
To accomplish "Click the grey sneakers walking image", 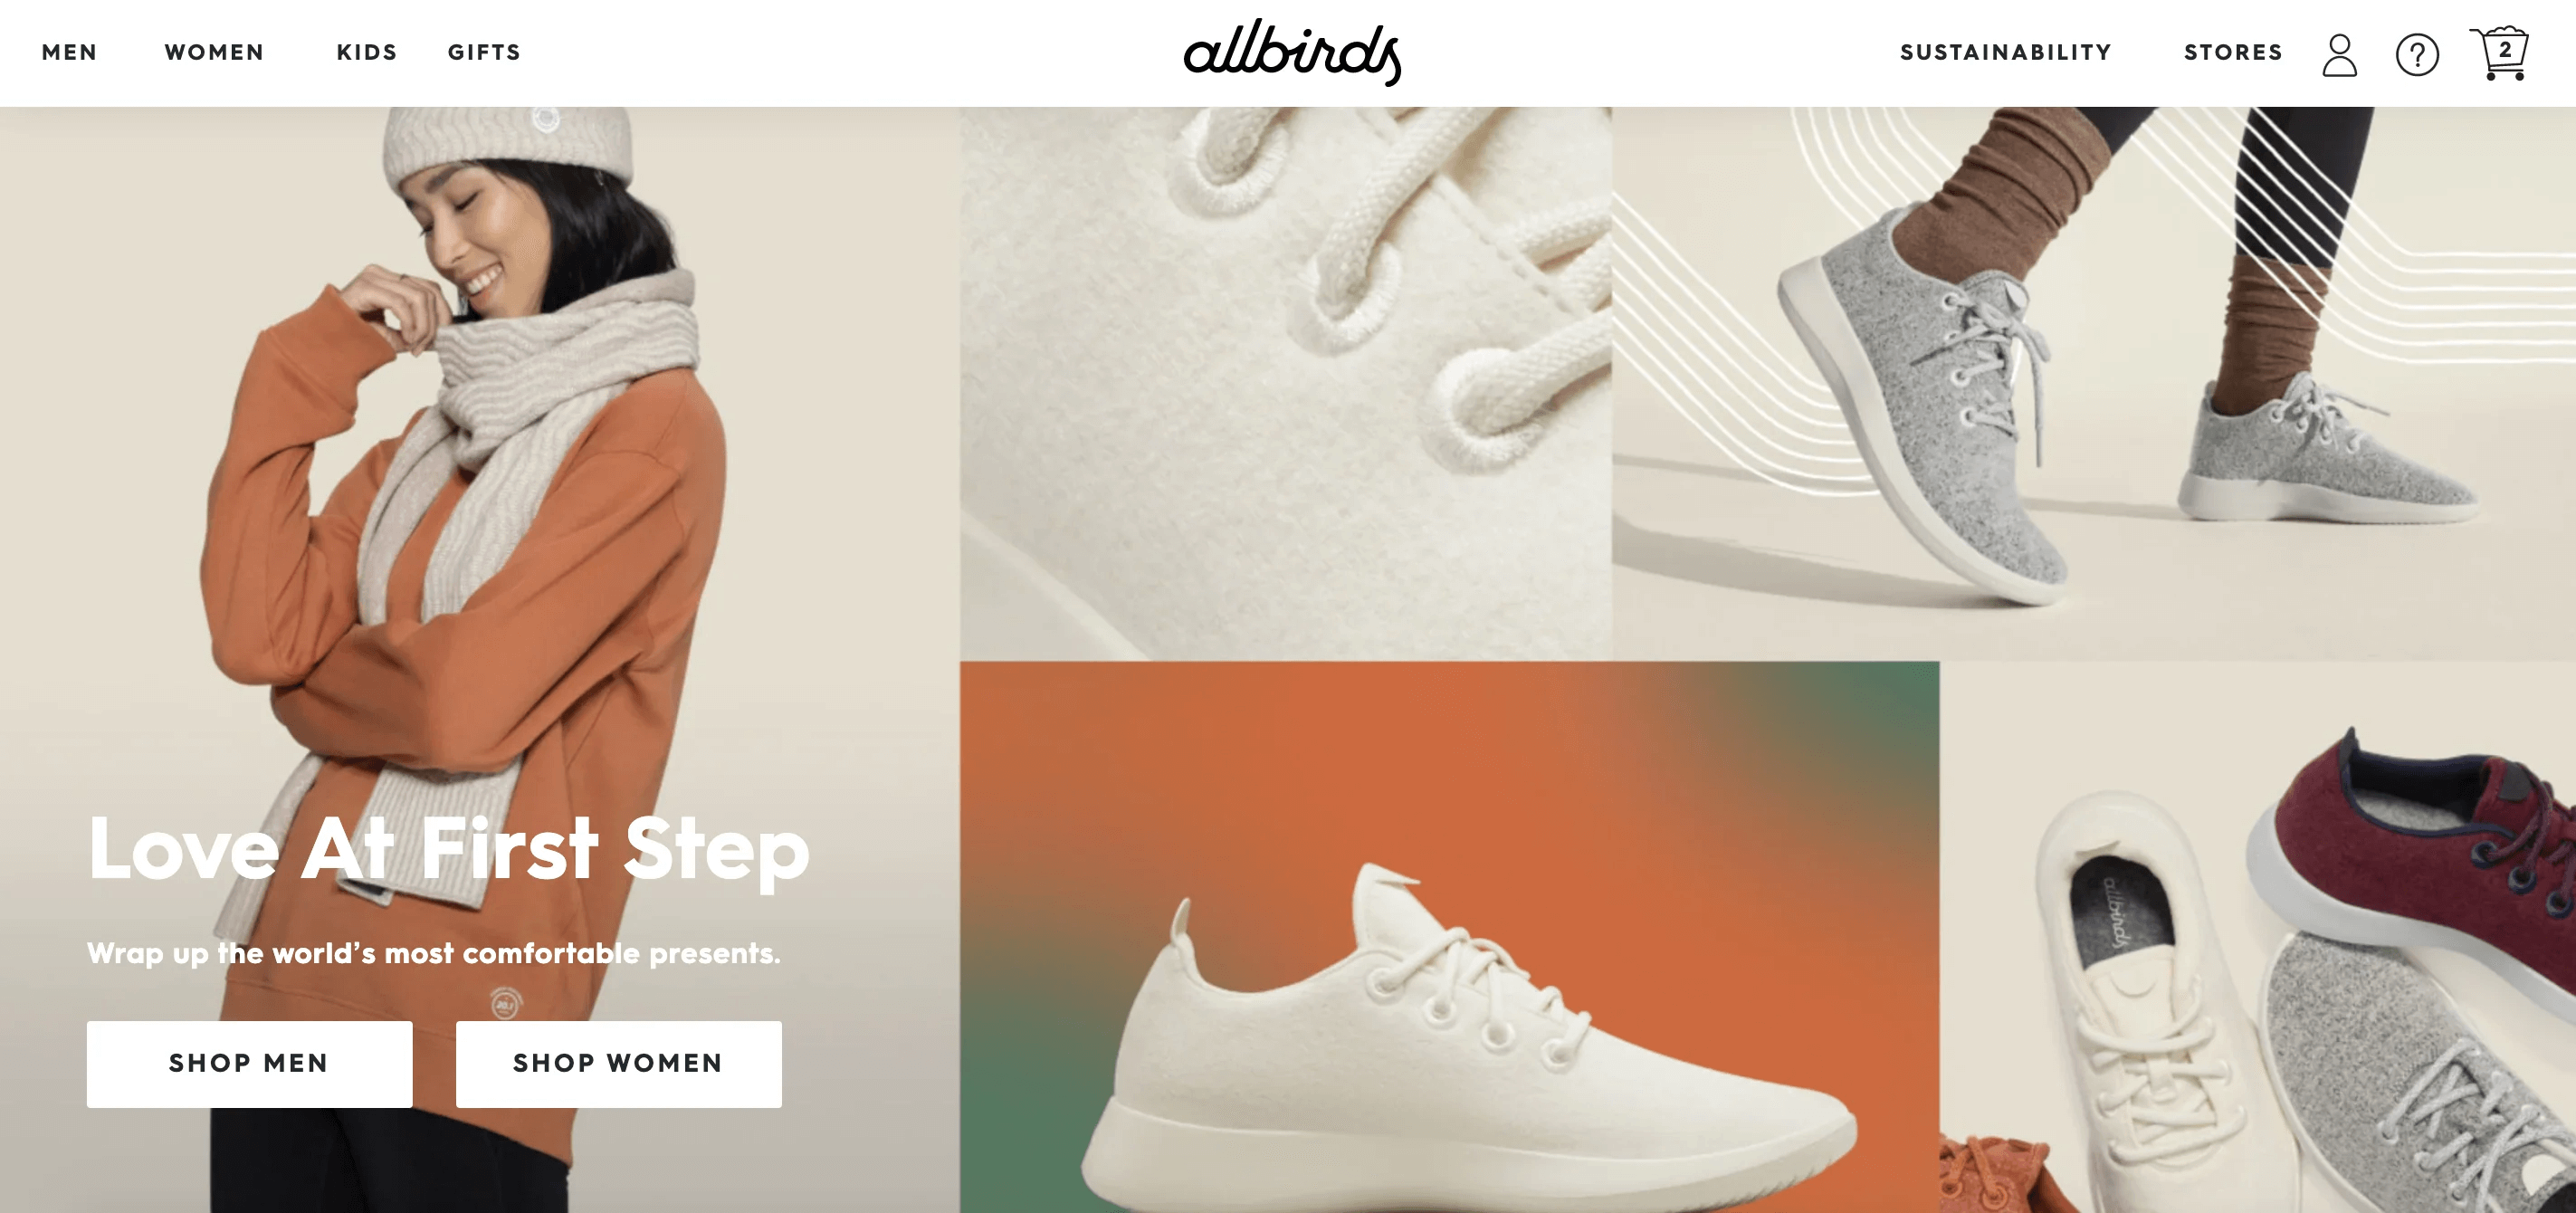I will [x=2094, y=383].
